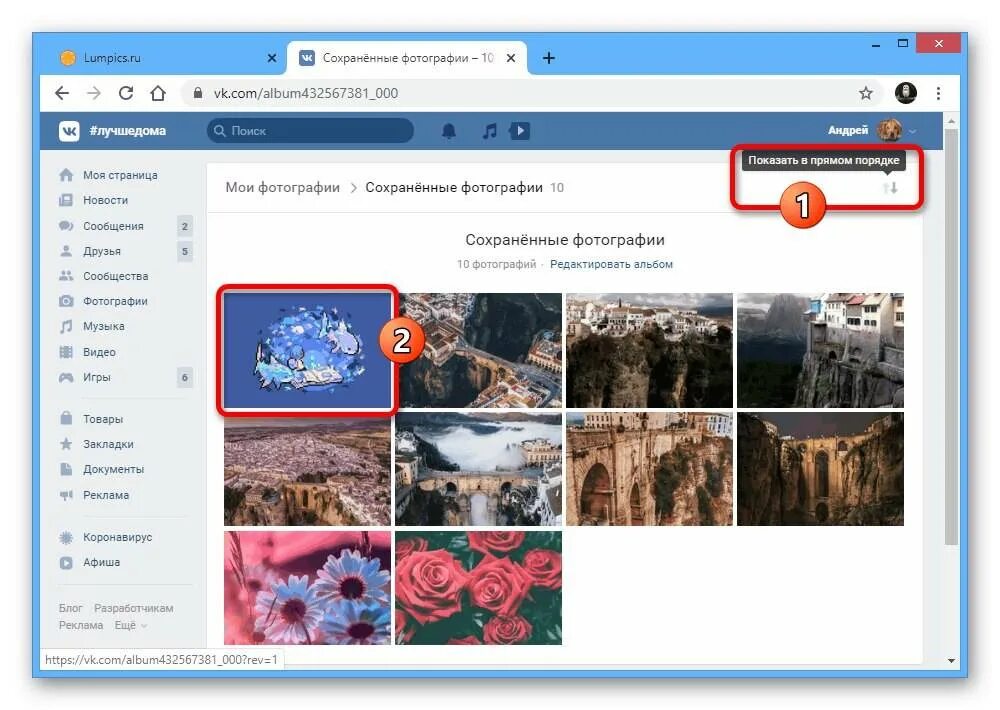Open Фотографии in sidebar
The height and width of the screenshot is (710, 1000).
pyautogui.click(x=115, y=301)
